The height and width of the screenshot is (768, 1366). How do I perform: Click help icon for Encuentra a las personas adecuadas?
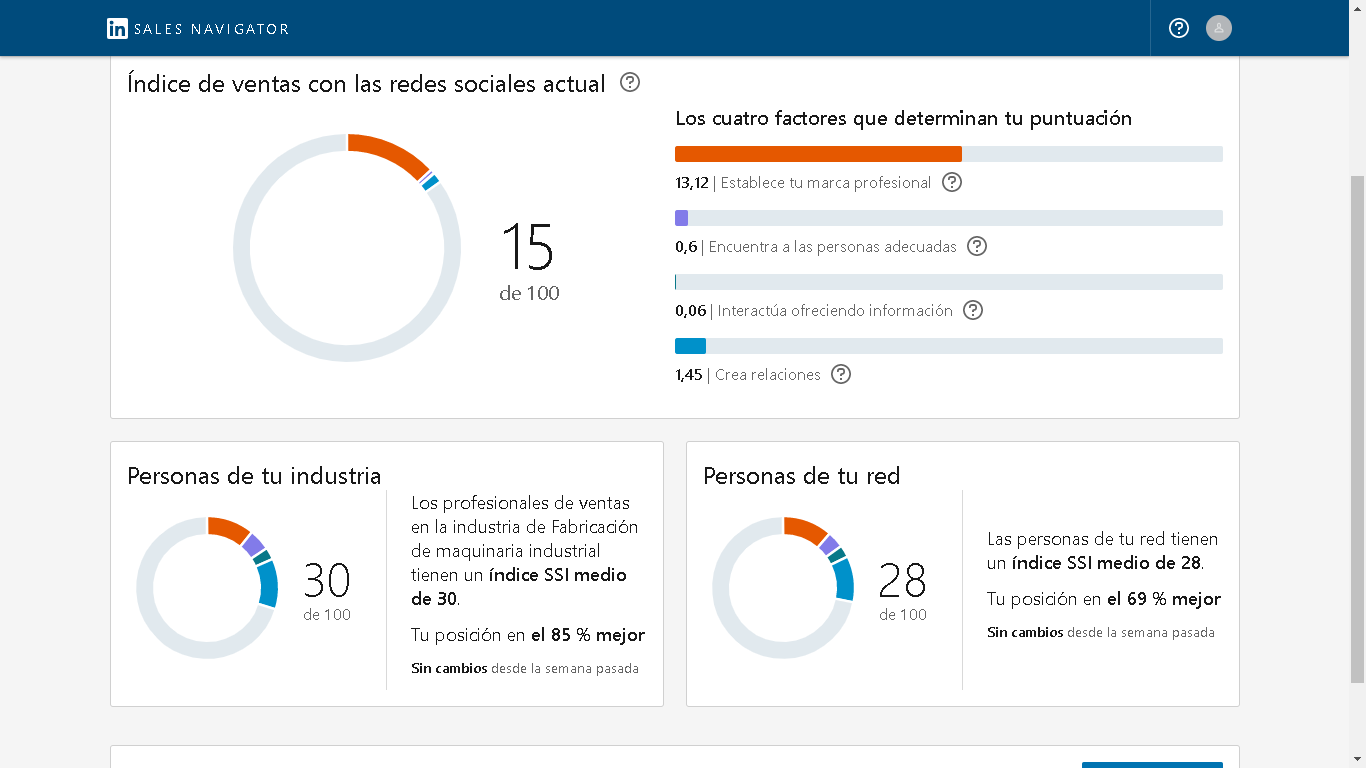[977, 246]
